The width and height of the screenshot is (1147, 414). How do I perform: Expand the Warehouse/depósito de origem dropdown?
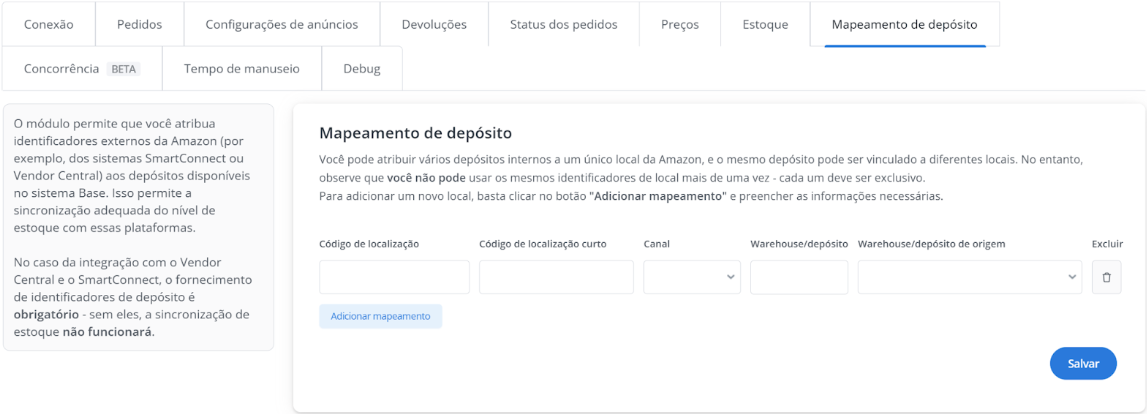(969, 277)
